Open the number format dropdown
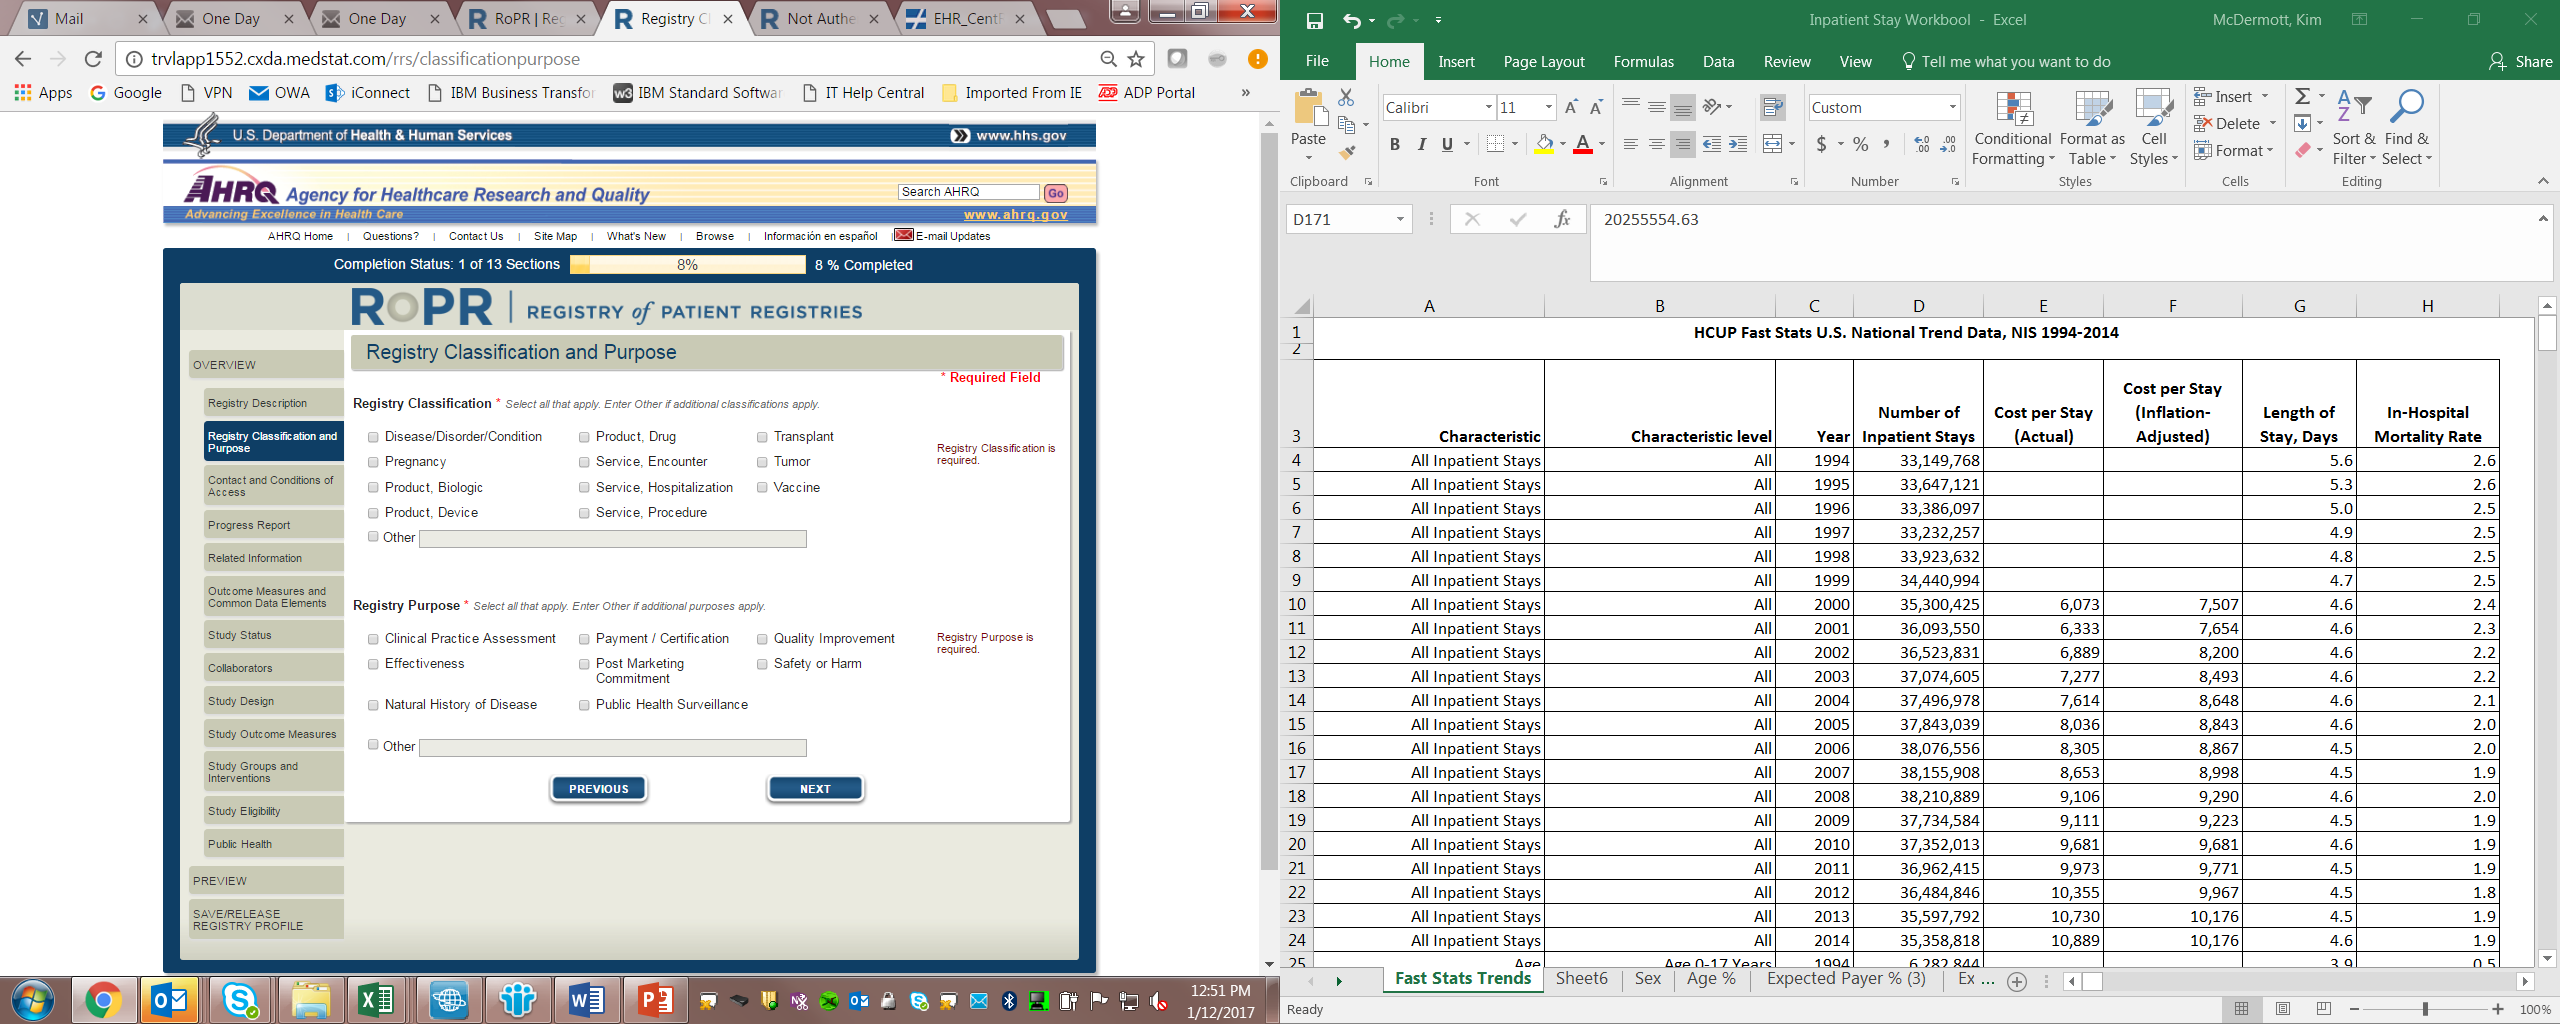 click(1951, 107)
